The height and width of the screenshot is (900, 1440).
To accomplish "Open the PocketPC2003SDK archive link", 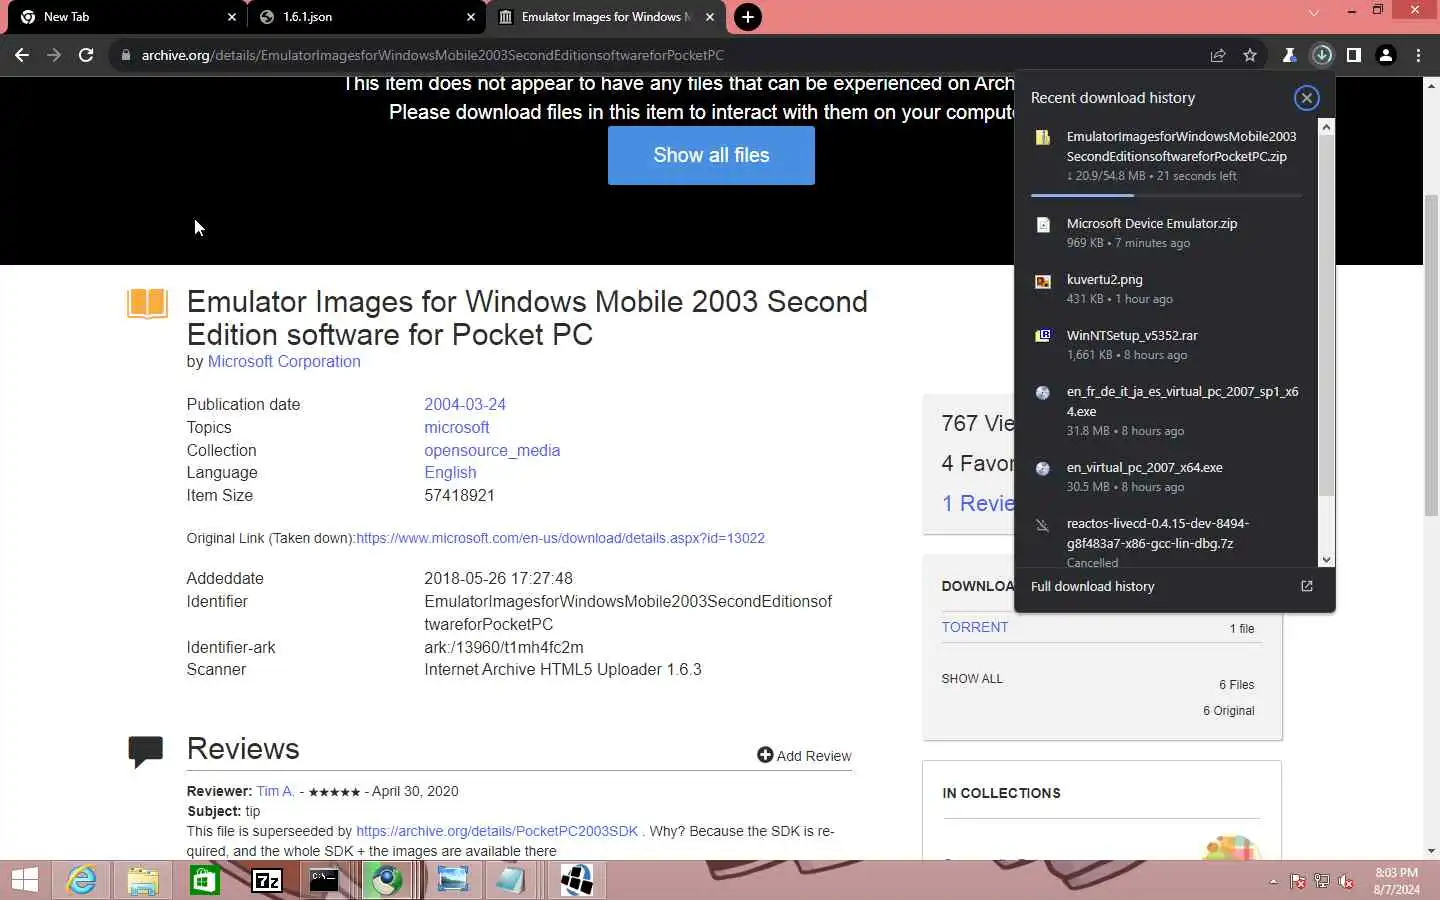I will 497,831.
